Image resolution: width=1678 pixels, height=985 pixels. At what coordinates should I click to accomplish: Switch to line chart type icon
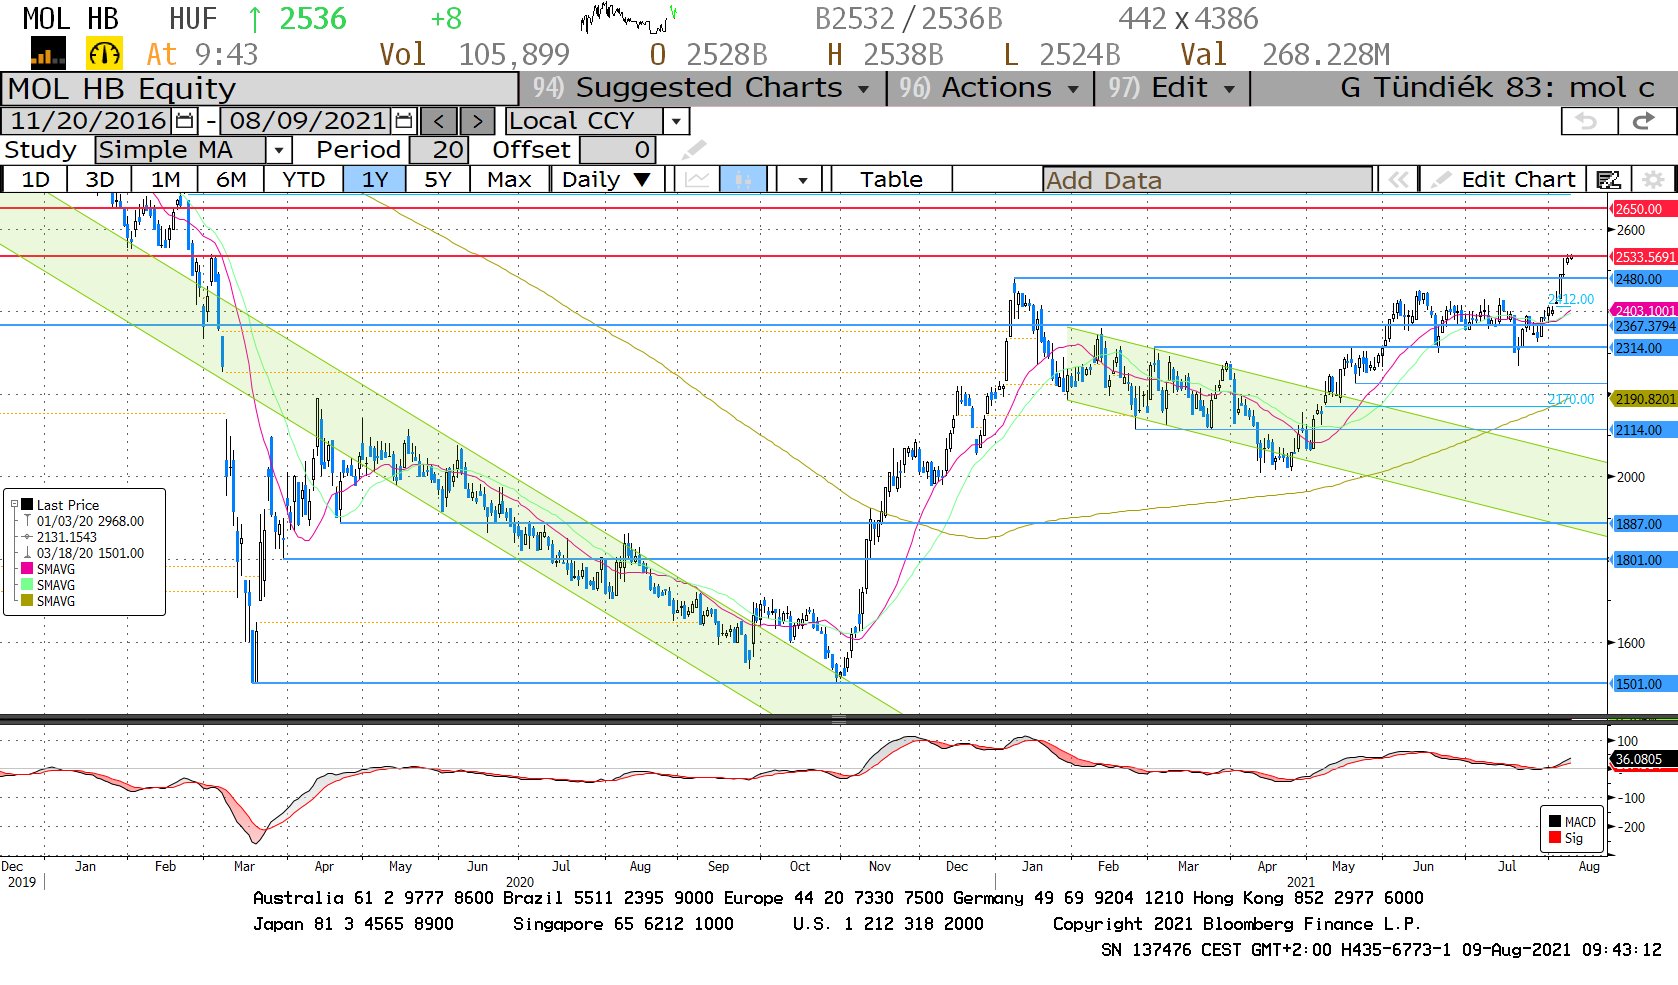(698, 179)
